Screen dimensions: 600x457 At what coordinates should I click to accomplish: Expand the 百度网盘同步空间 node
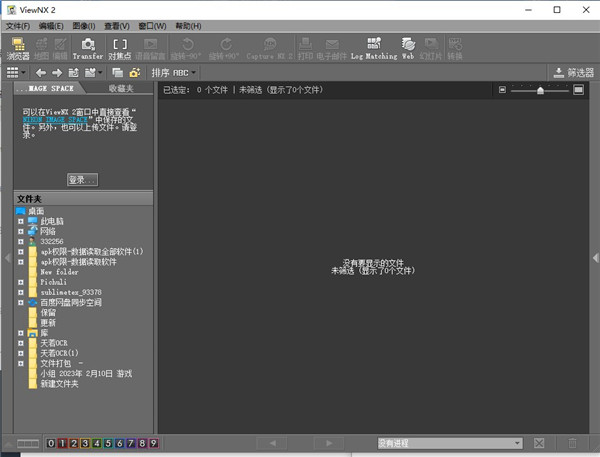21,302
